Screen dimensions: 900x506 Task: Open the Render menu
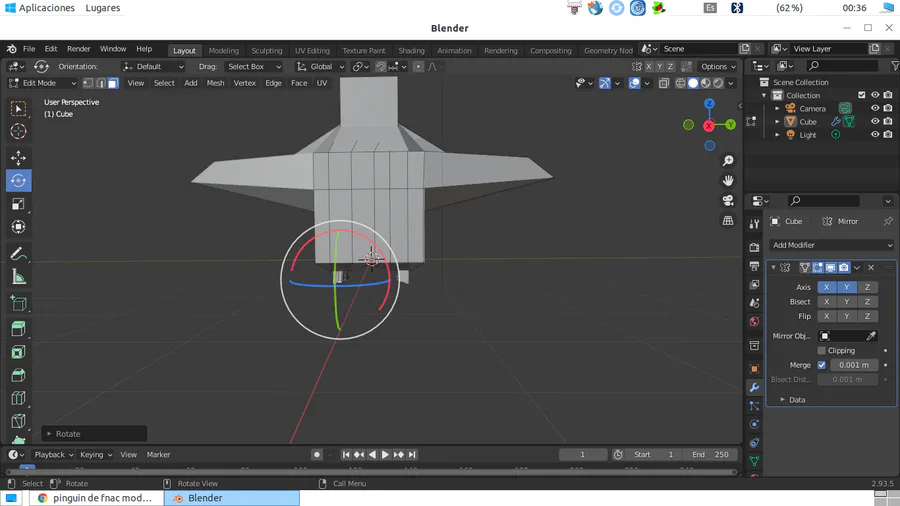coord(79,49)
